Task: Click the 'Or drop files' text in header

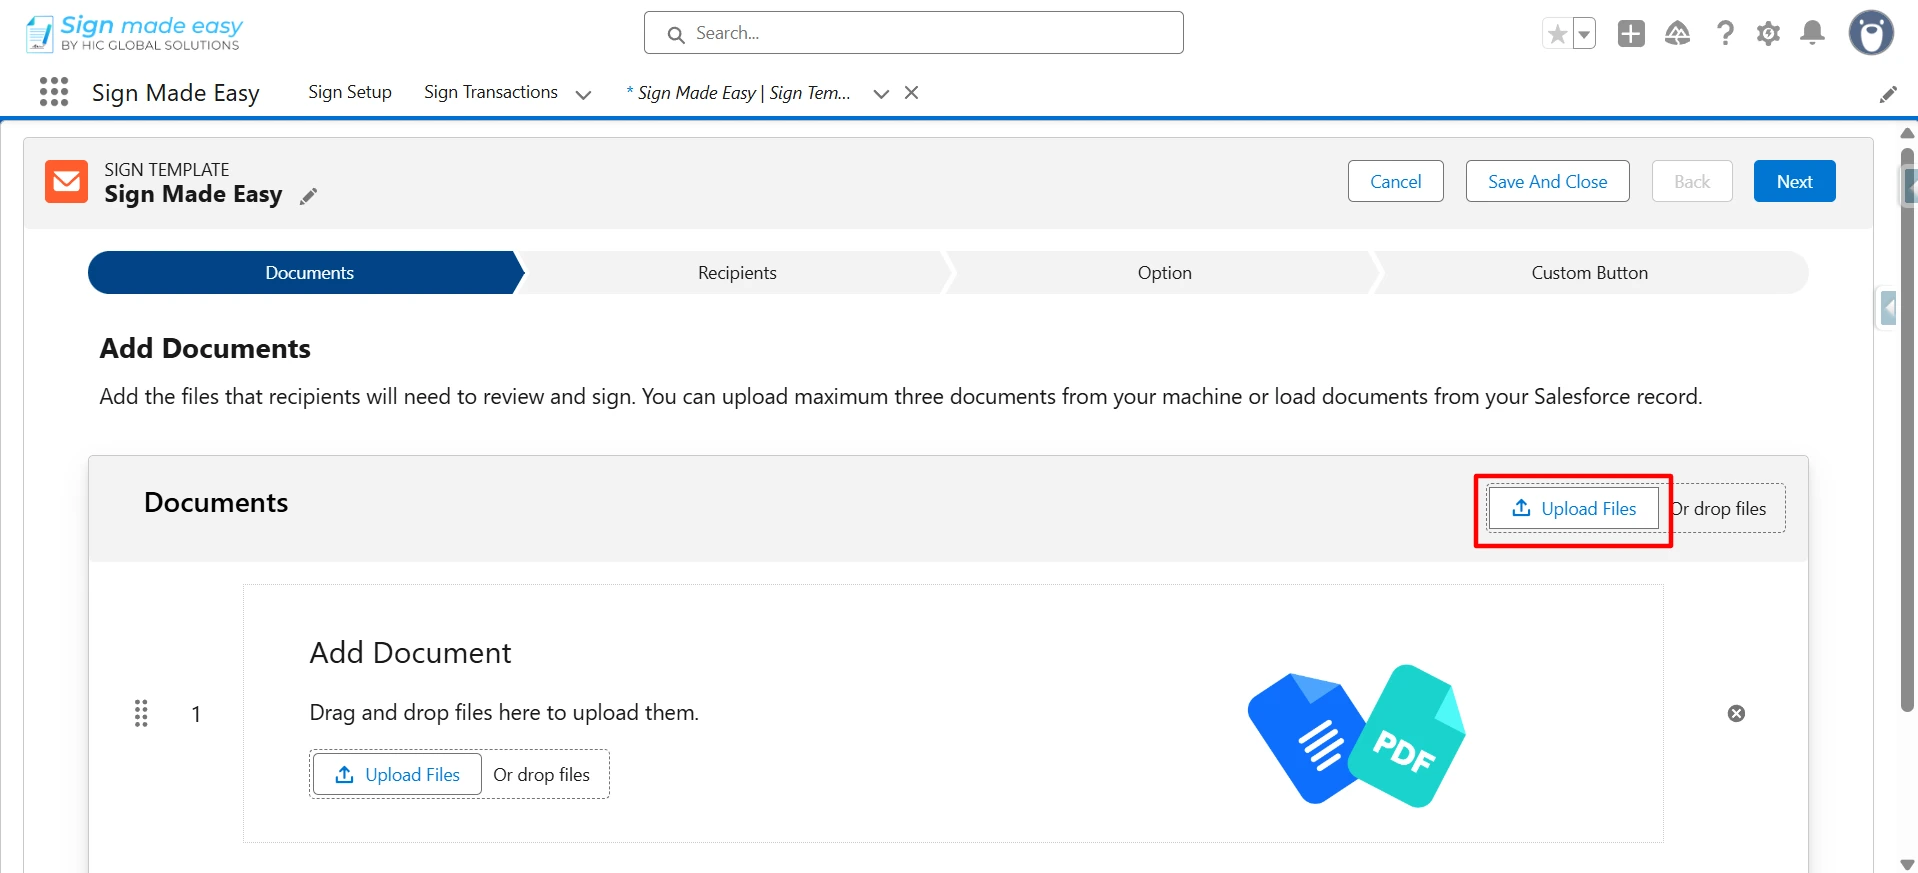Action: [x=1719, y=508]
